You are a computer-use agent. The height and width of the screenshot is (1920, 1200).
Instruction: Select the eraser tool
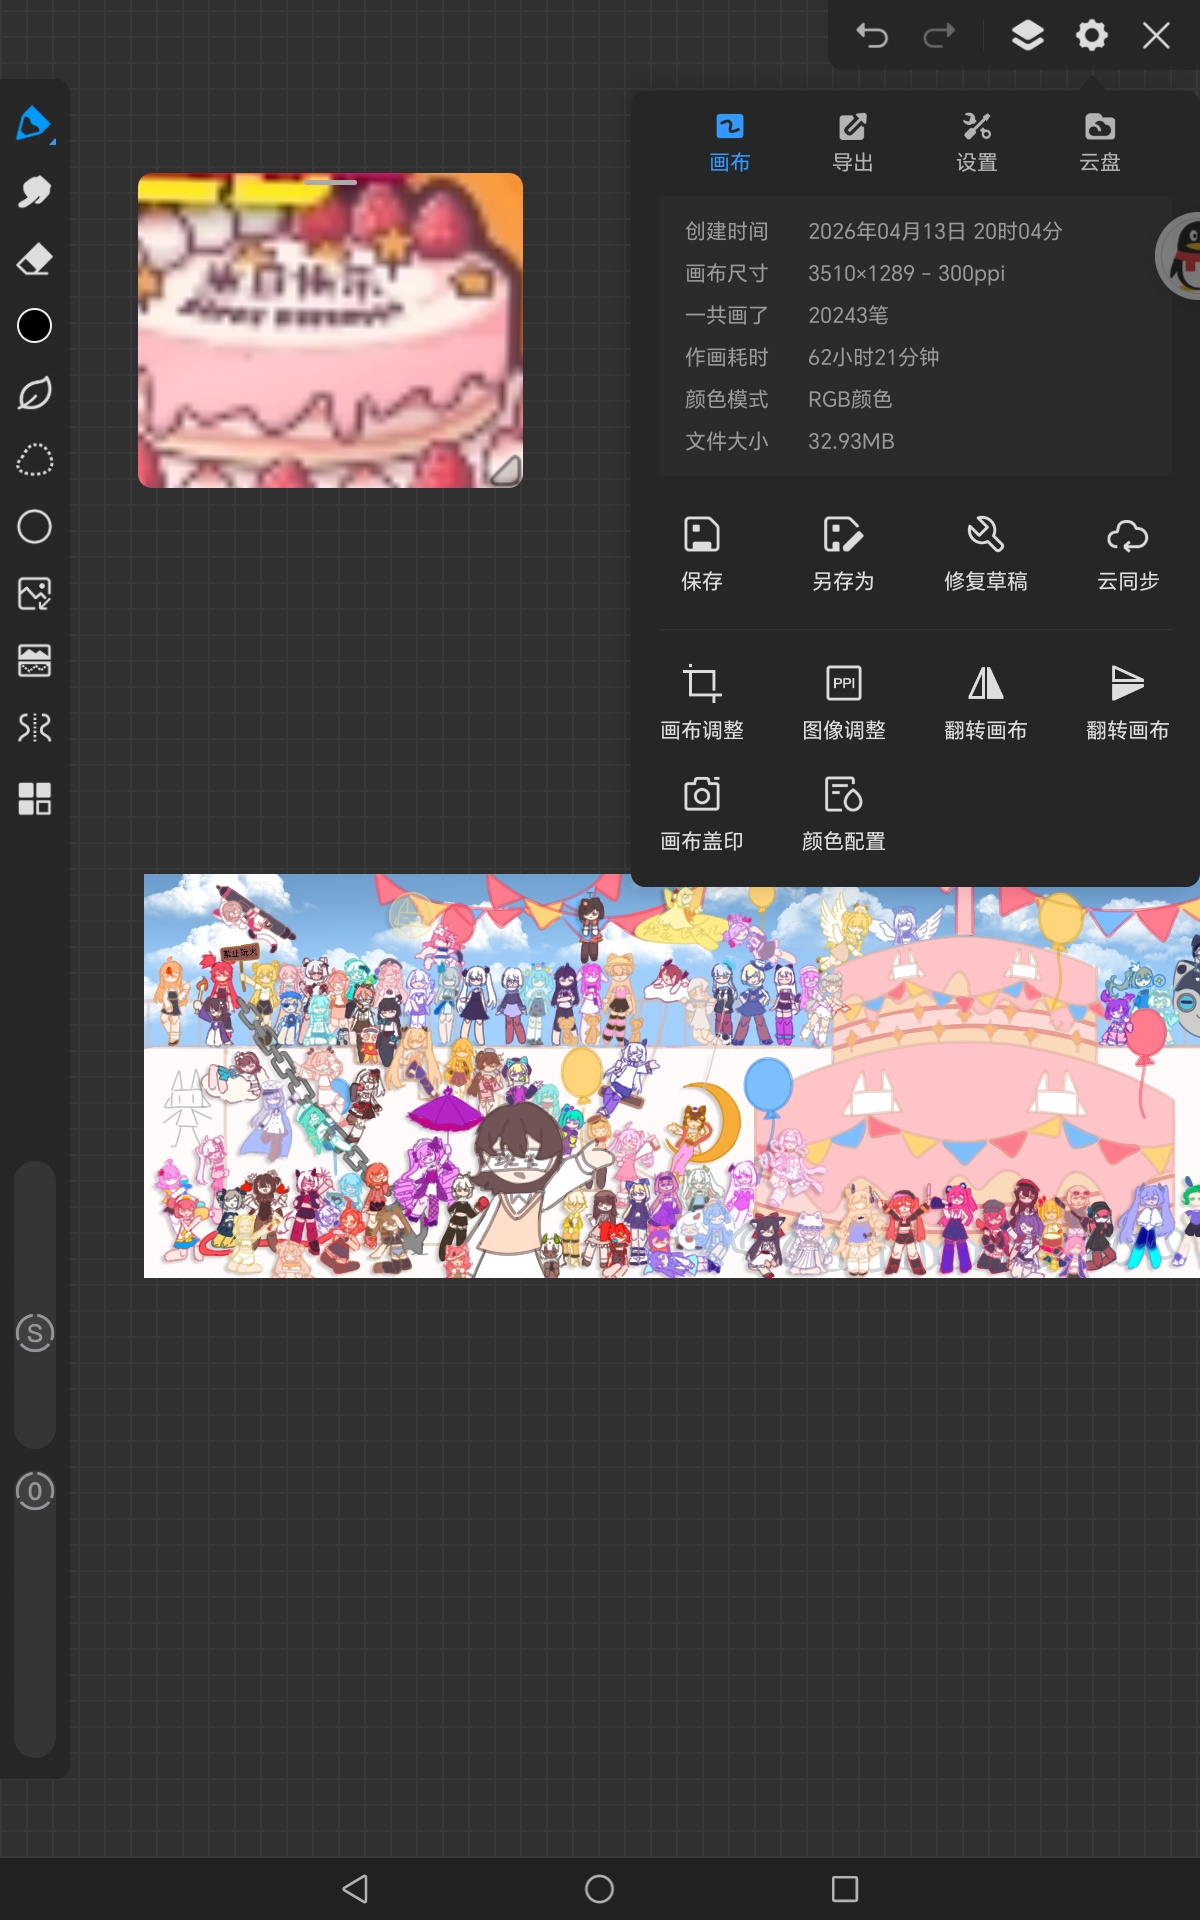pyautogui.click(x=34, y=259)
